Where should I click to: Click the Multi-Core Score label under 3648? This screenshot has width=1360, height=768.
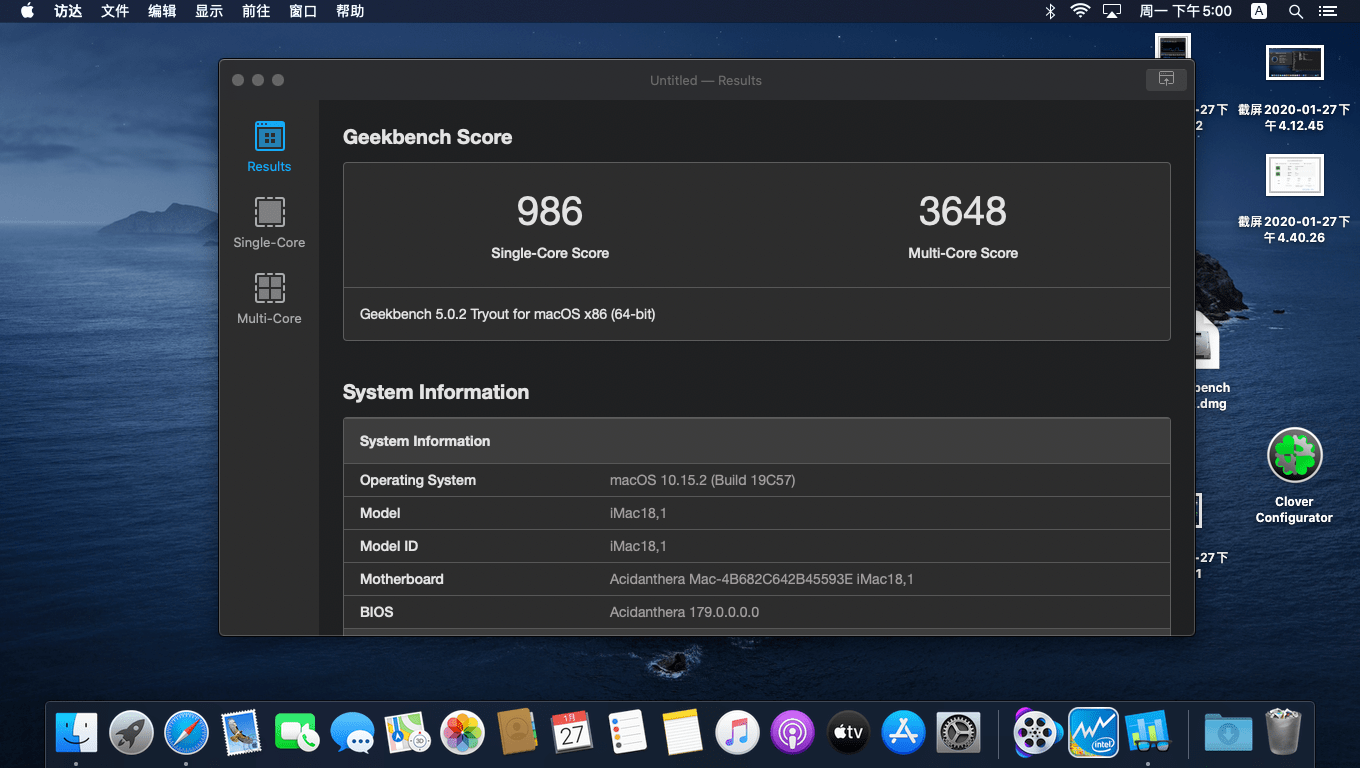click(963, 253)
